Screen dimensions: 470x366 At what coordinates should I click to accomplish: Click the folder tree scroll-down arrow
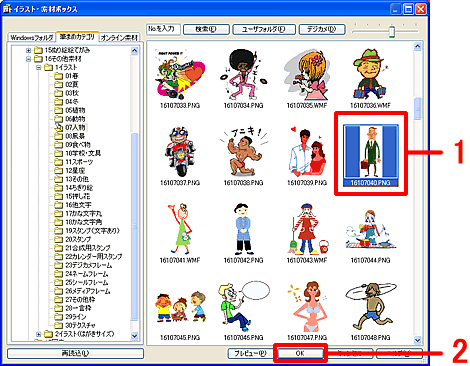(x=134, y=336)
